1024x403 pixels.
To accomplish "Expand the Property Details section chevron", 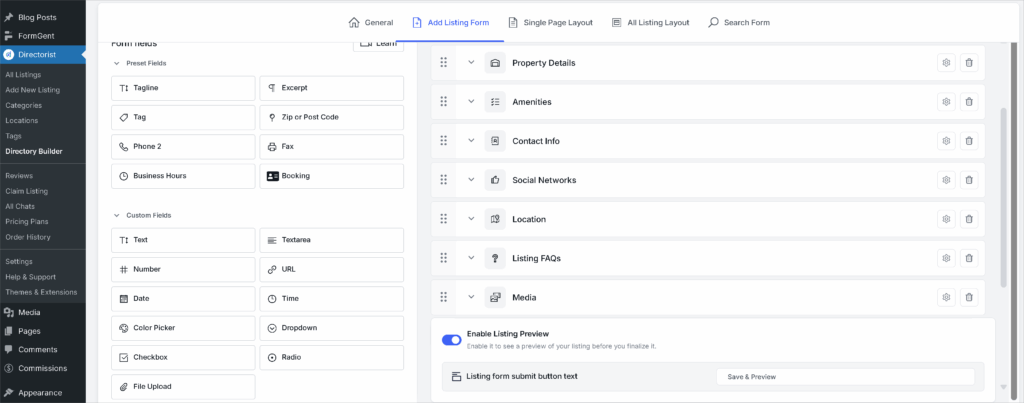I will point(470,63).
